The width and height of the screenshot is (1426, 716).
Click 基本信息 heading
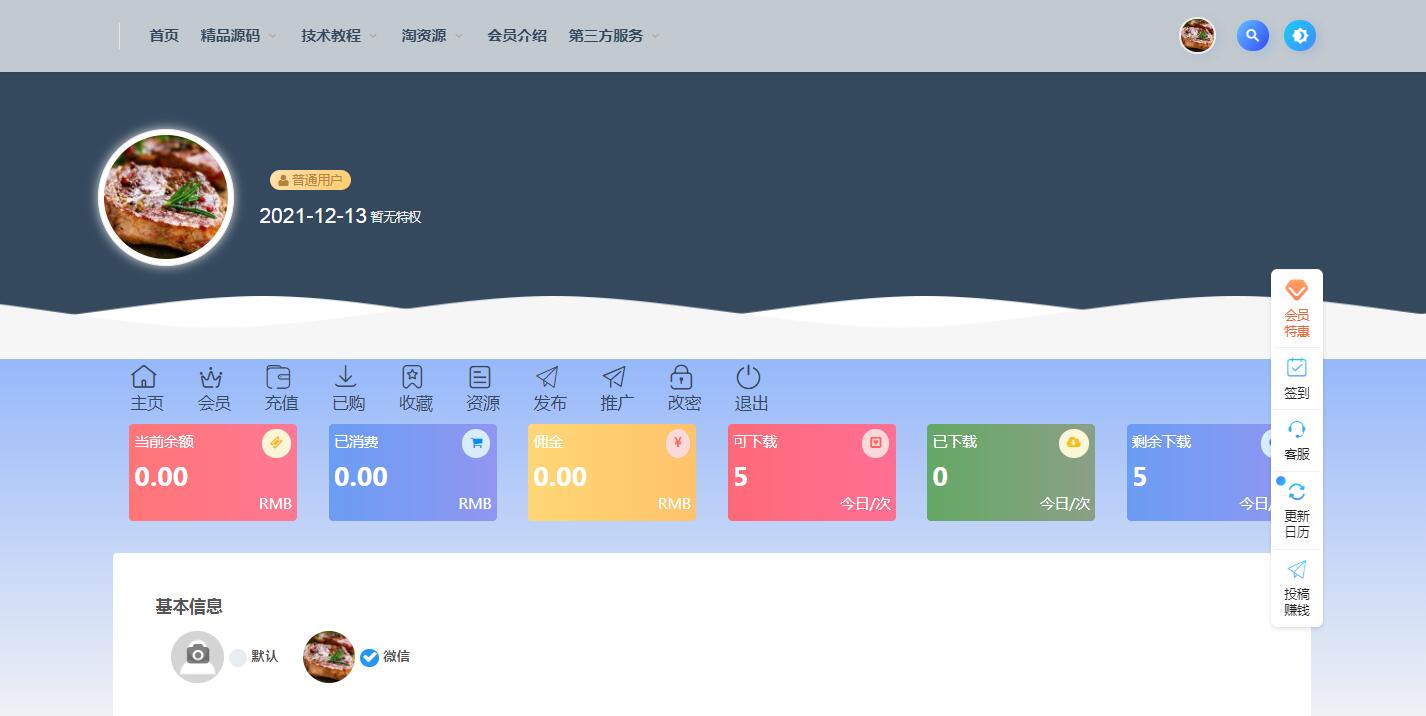tap(189, 606)
